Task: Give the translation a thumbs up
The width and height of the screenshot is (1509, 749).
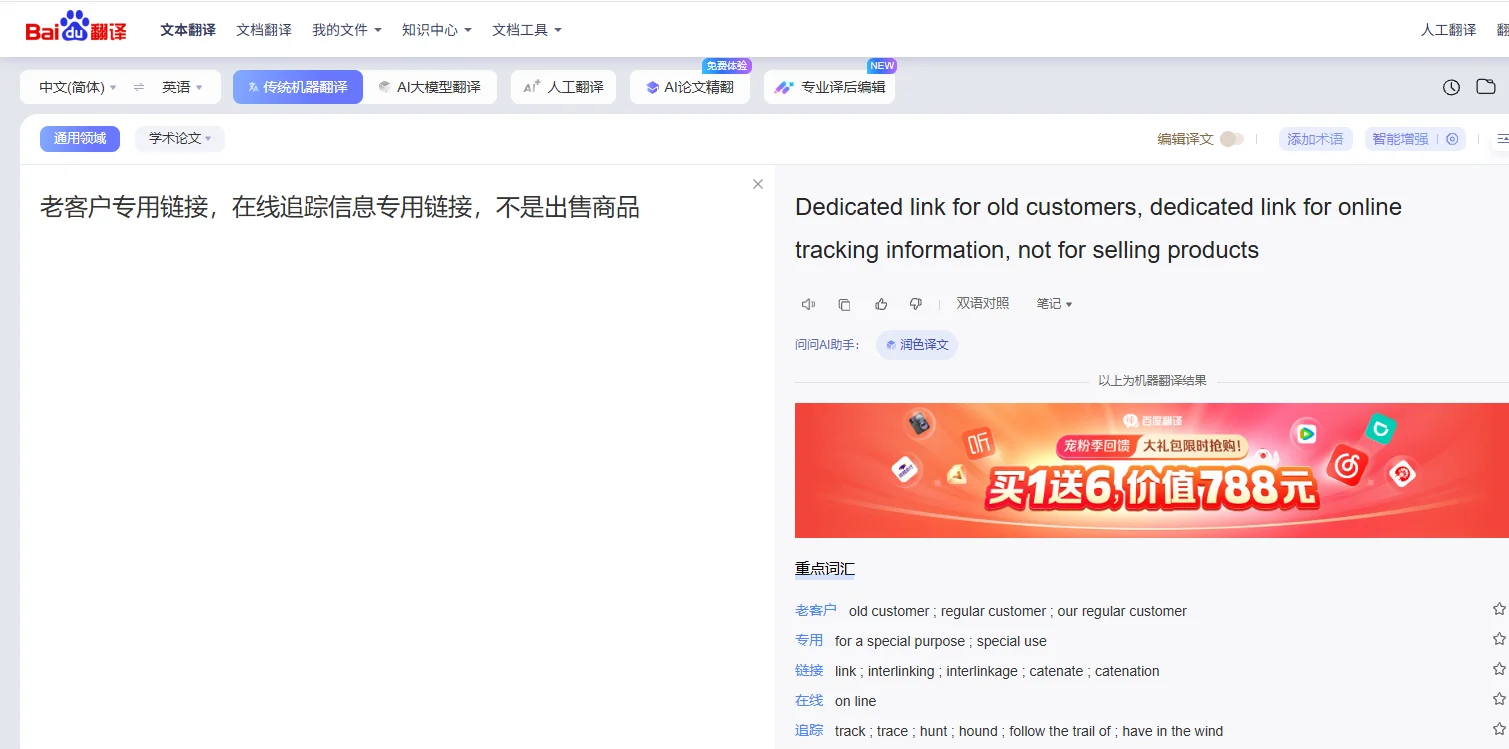Action: (881, 304)
